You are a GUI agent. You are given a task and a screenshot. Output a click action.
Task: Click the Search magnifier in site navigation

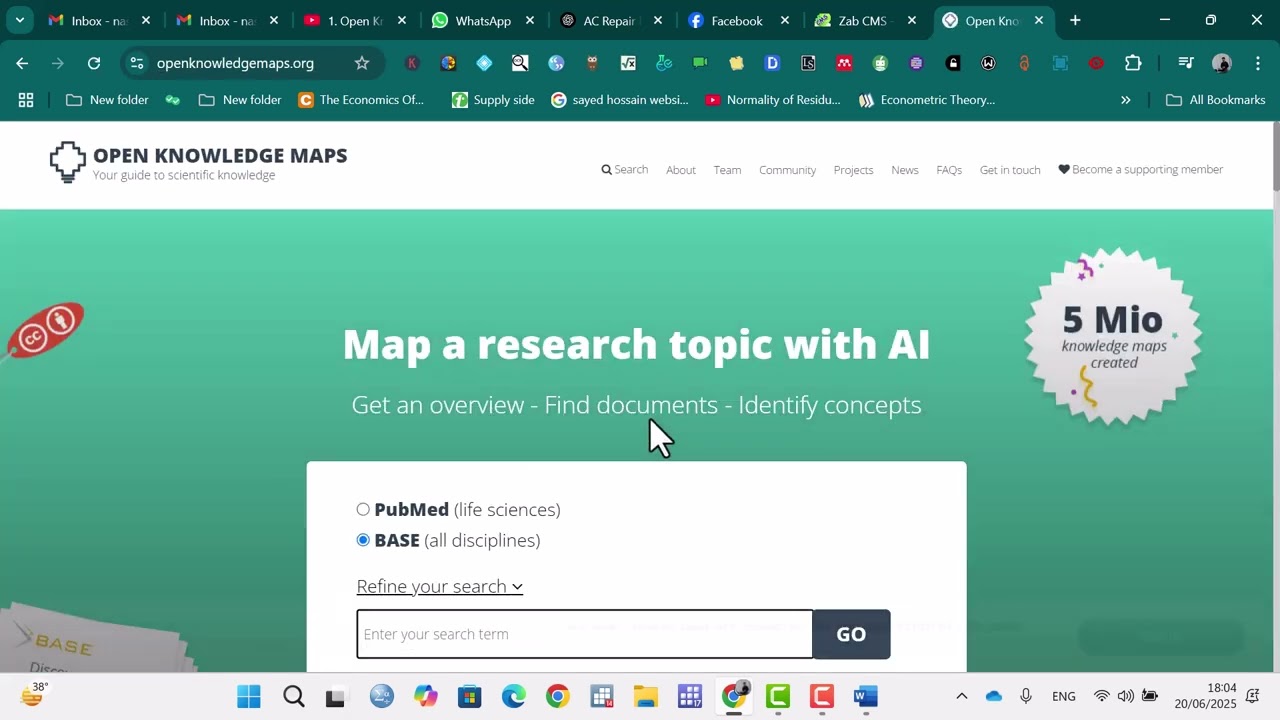click(x=606, y=170)
